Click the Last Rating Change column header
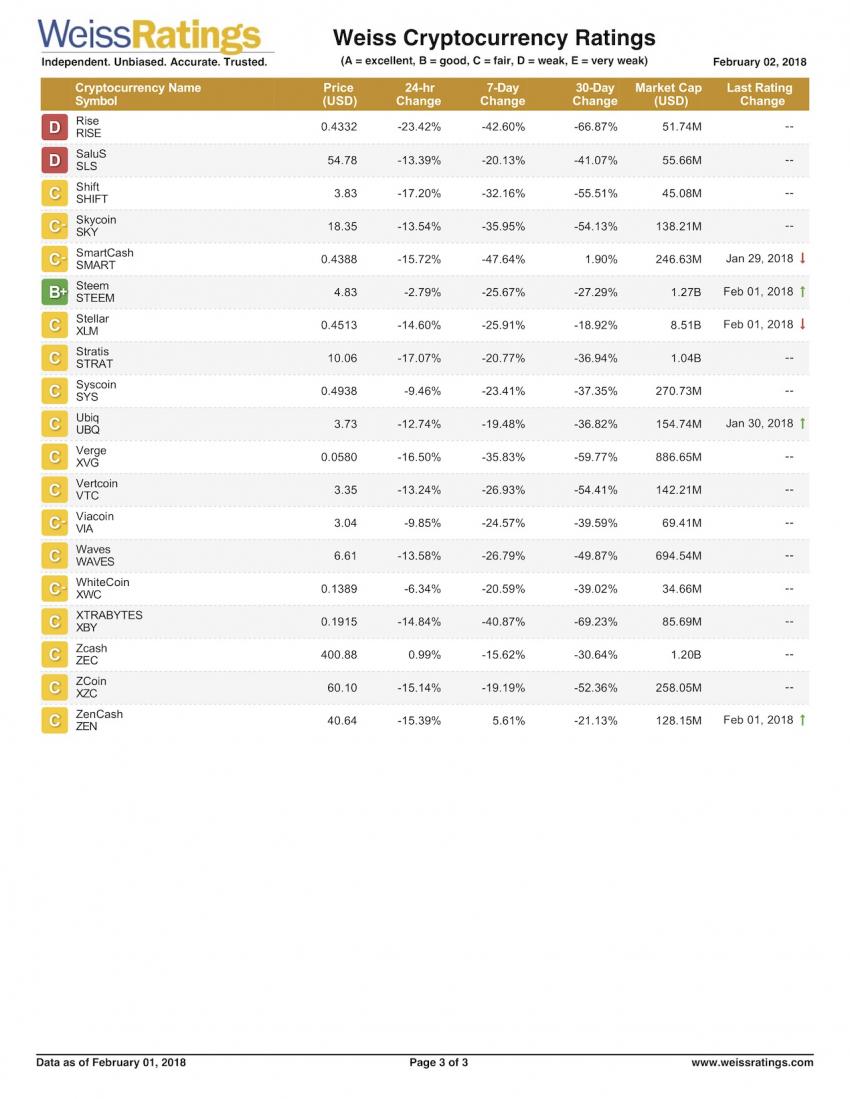Screen dimensions: 850x1099 (x=762, y=94)
